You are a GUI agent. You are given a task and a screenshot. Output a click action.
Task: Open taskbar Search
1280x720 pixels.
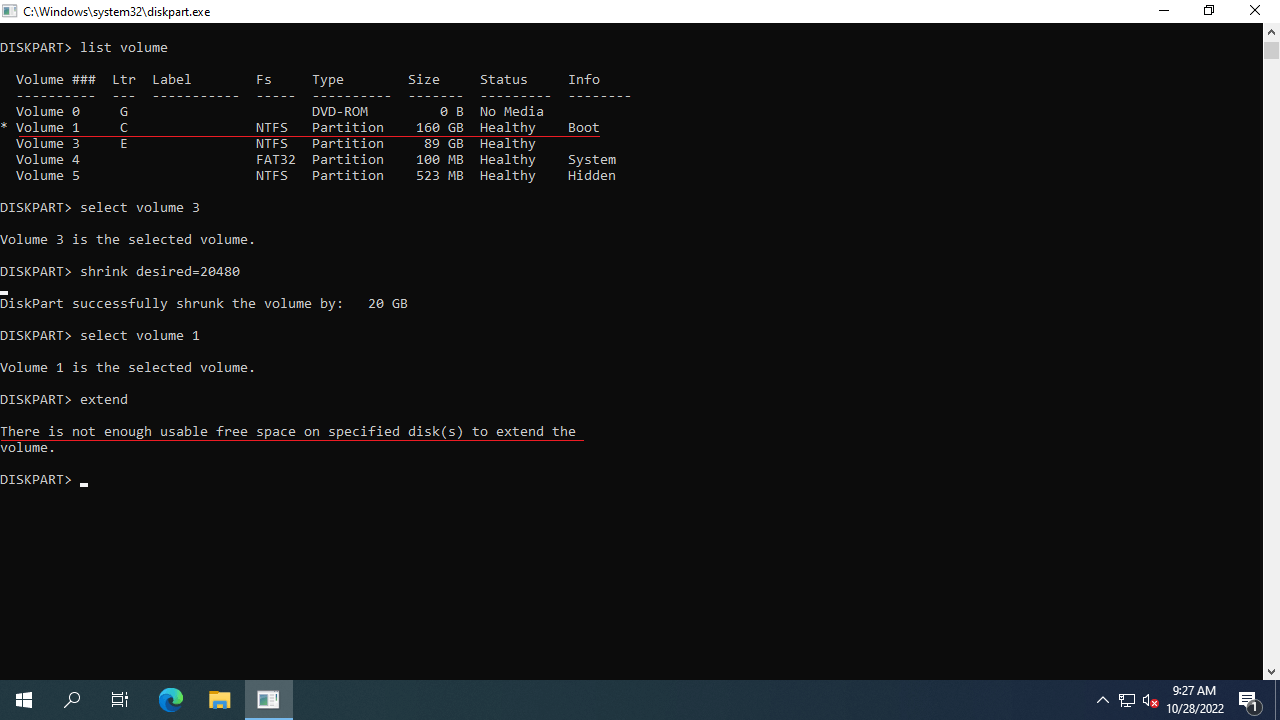72,700
